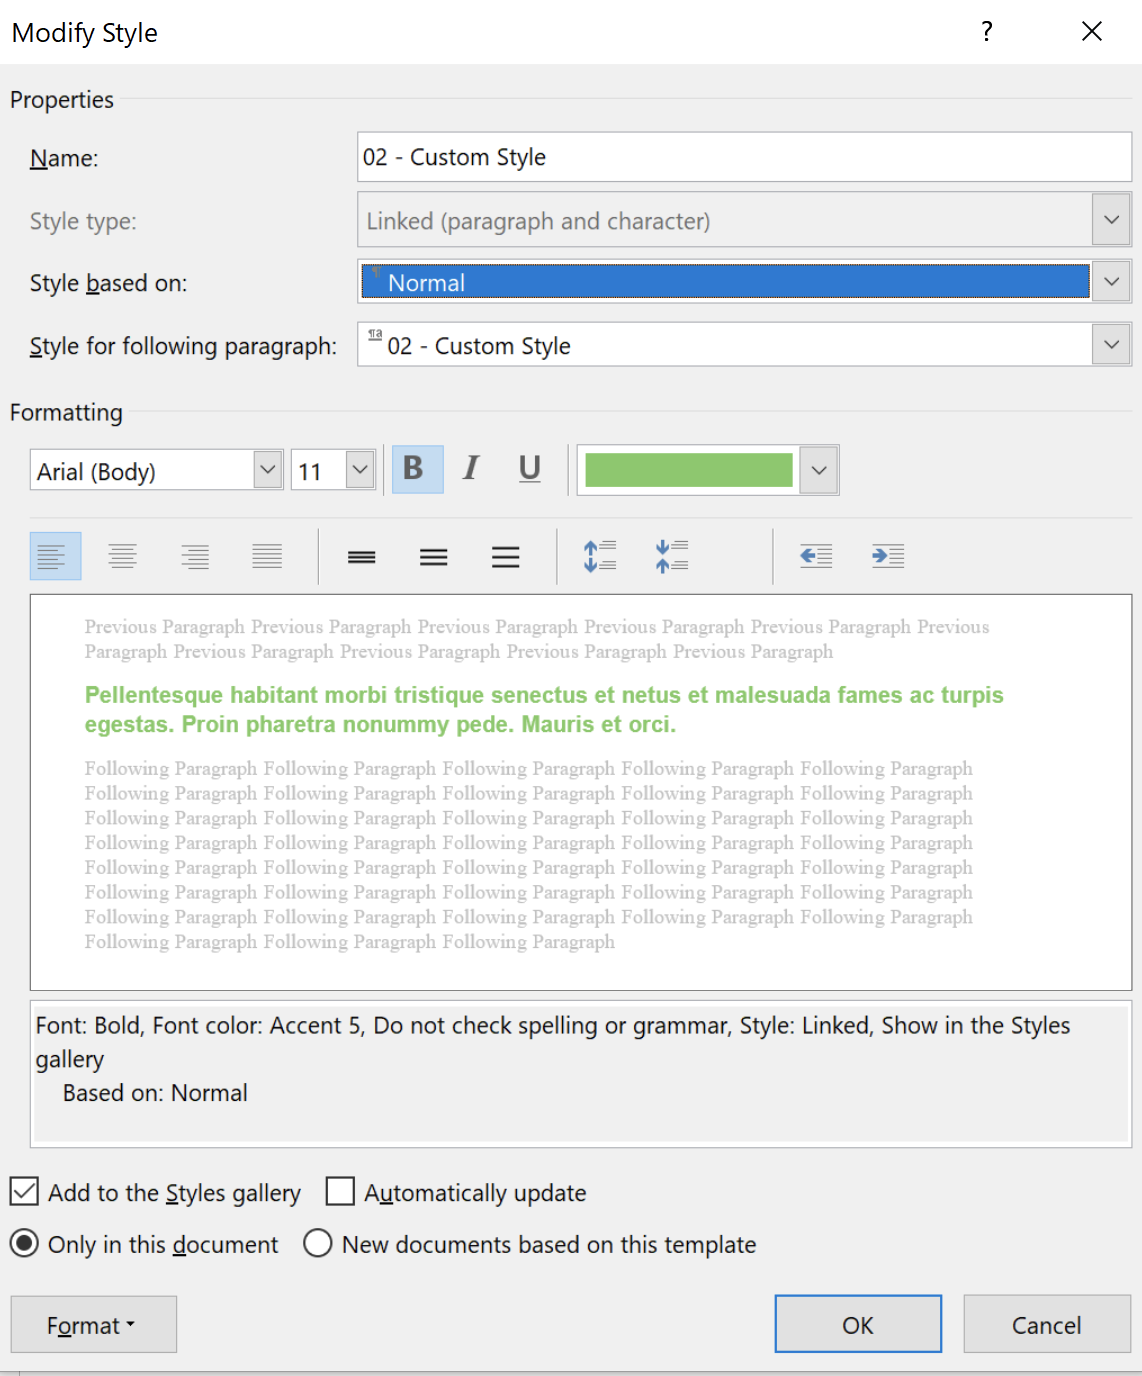The width and height of the screenshot is (1142, 1376).
Task: Expand Style for following paragraph list
Action: 1111,345
